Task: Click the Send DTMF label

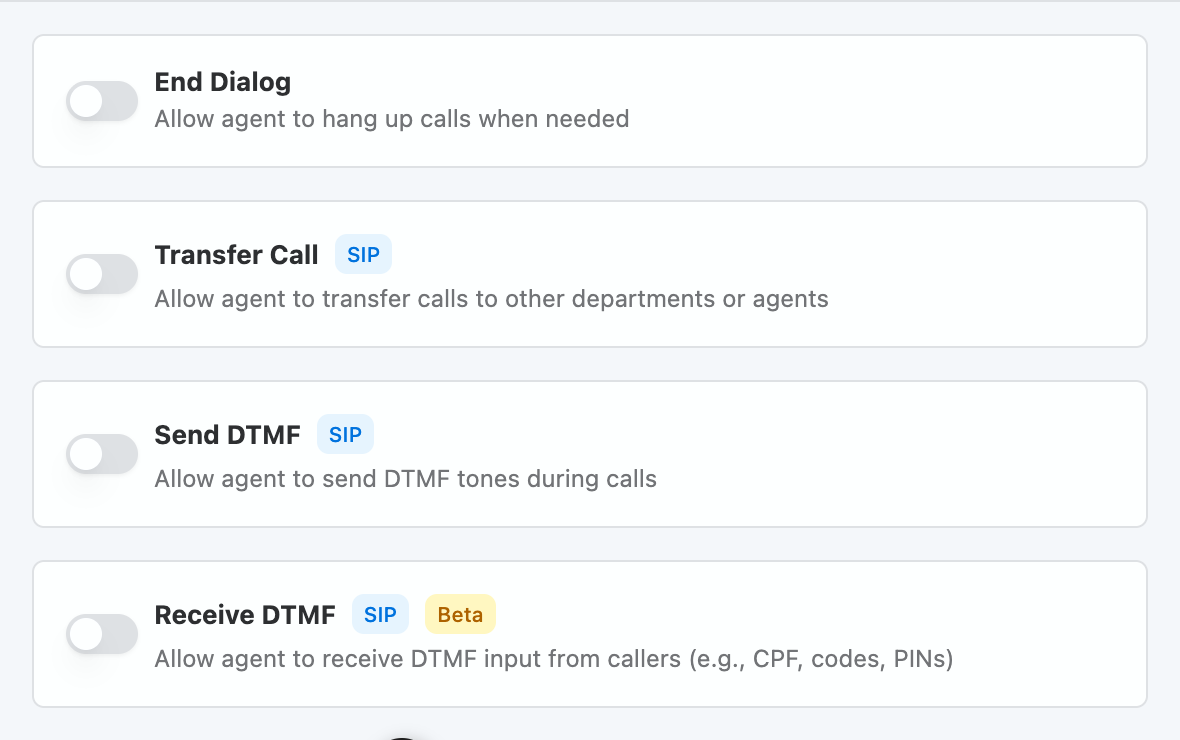Action: (227, 435)
